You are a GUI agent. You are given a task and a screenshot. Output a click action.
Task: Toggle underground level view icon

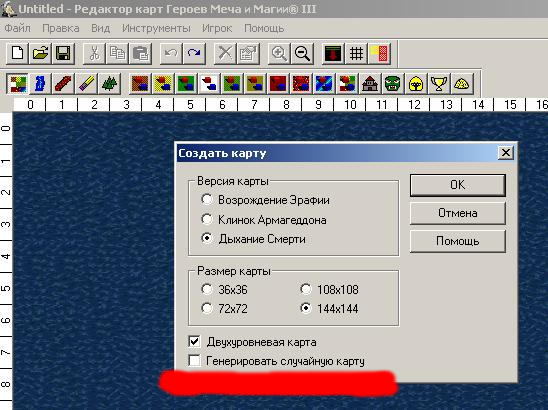[x=333, y=53]
